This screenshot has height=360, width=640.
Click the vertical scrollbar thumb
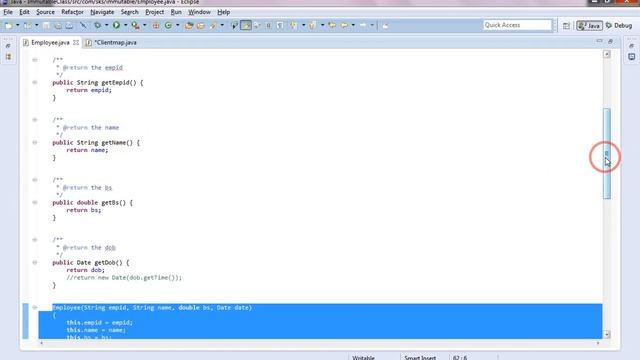coord(607,153)
